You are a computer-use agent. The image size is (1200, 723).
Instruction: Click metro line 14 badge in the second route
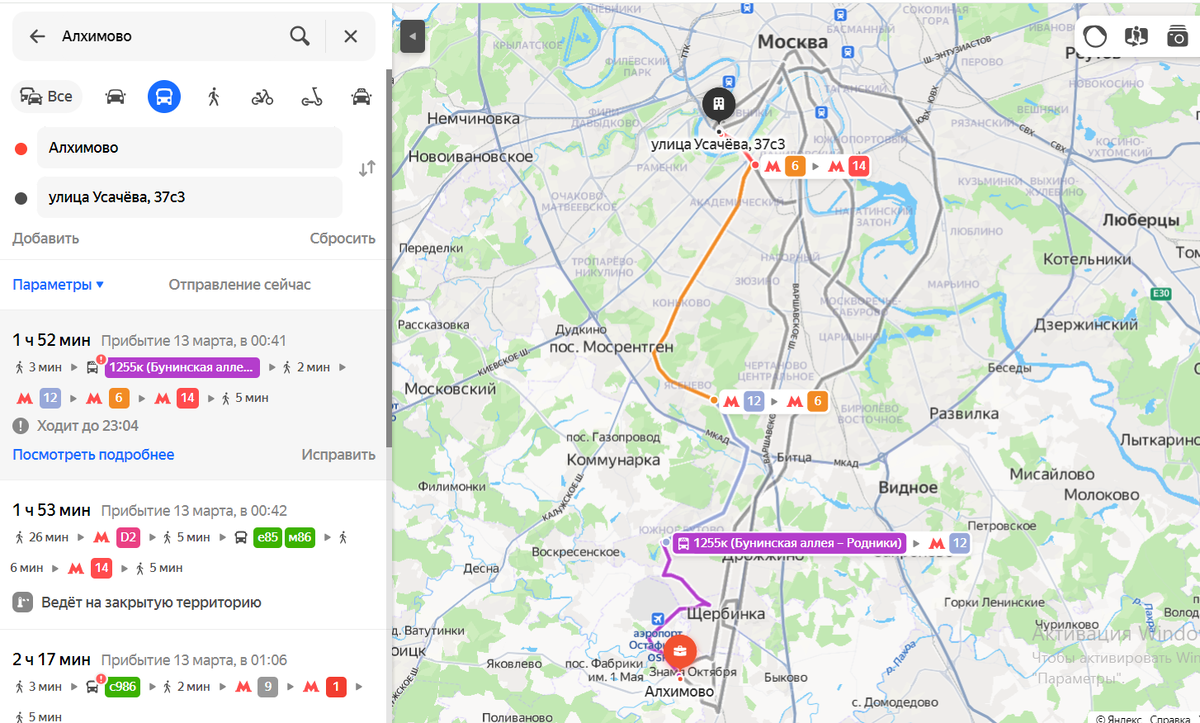[x=101, y=568]
